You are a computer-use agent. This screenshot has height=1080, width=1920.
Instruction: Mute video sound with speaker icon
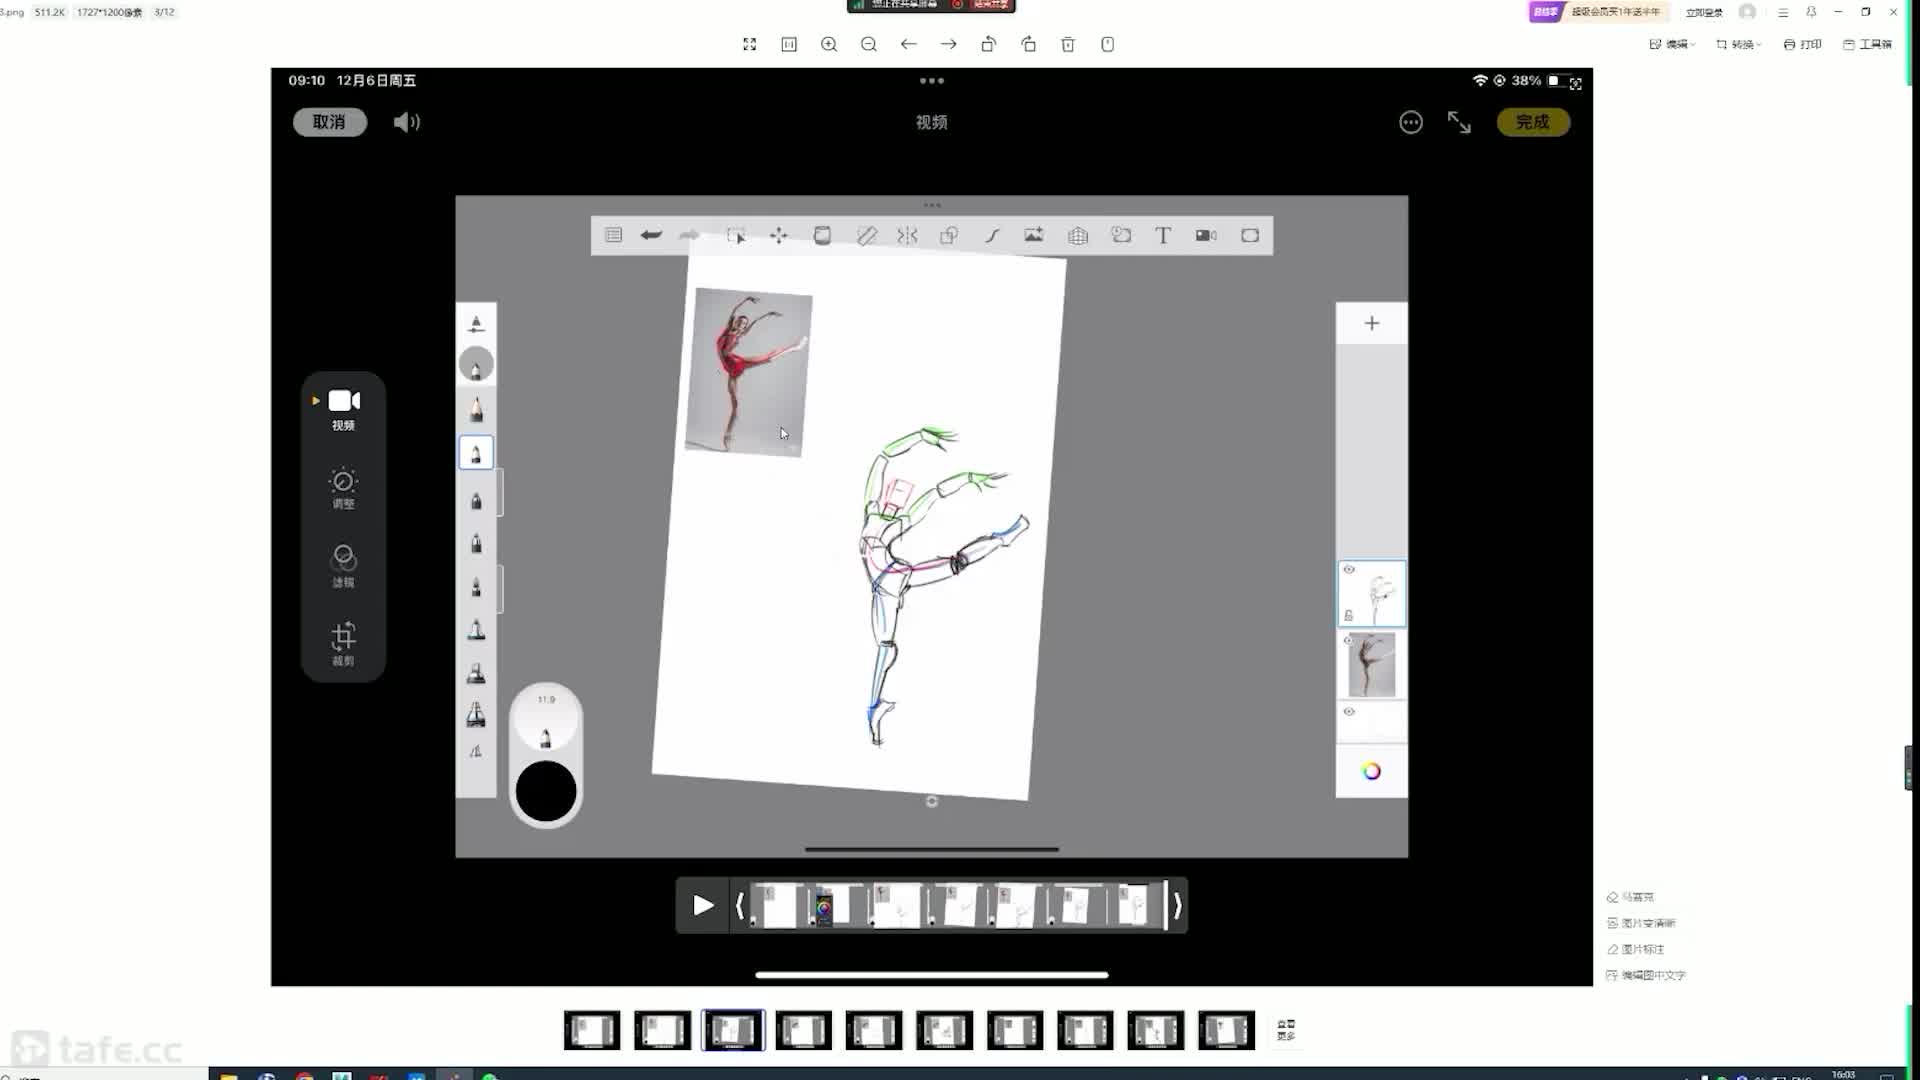click(x=406, y=122)
